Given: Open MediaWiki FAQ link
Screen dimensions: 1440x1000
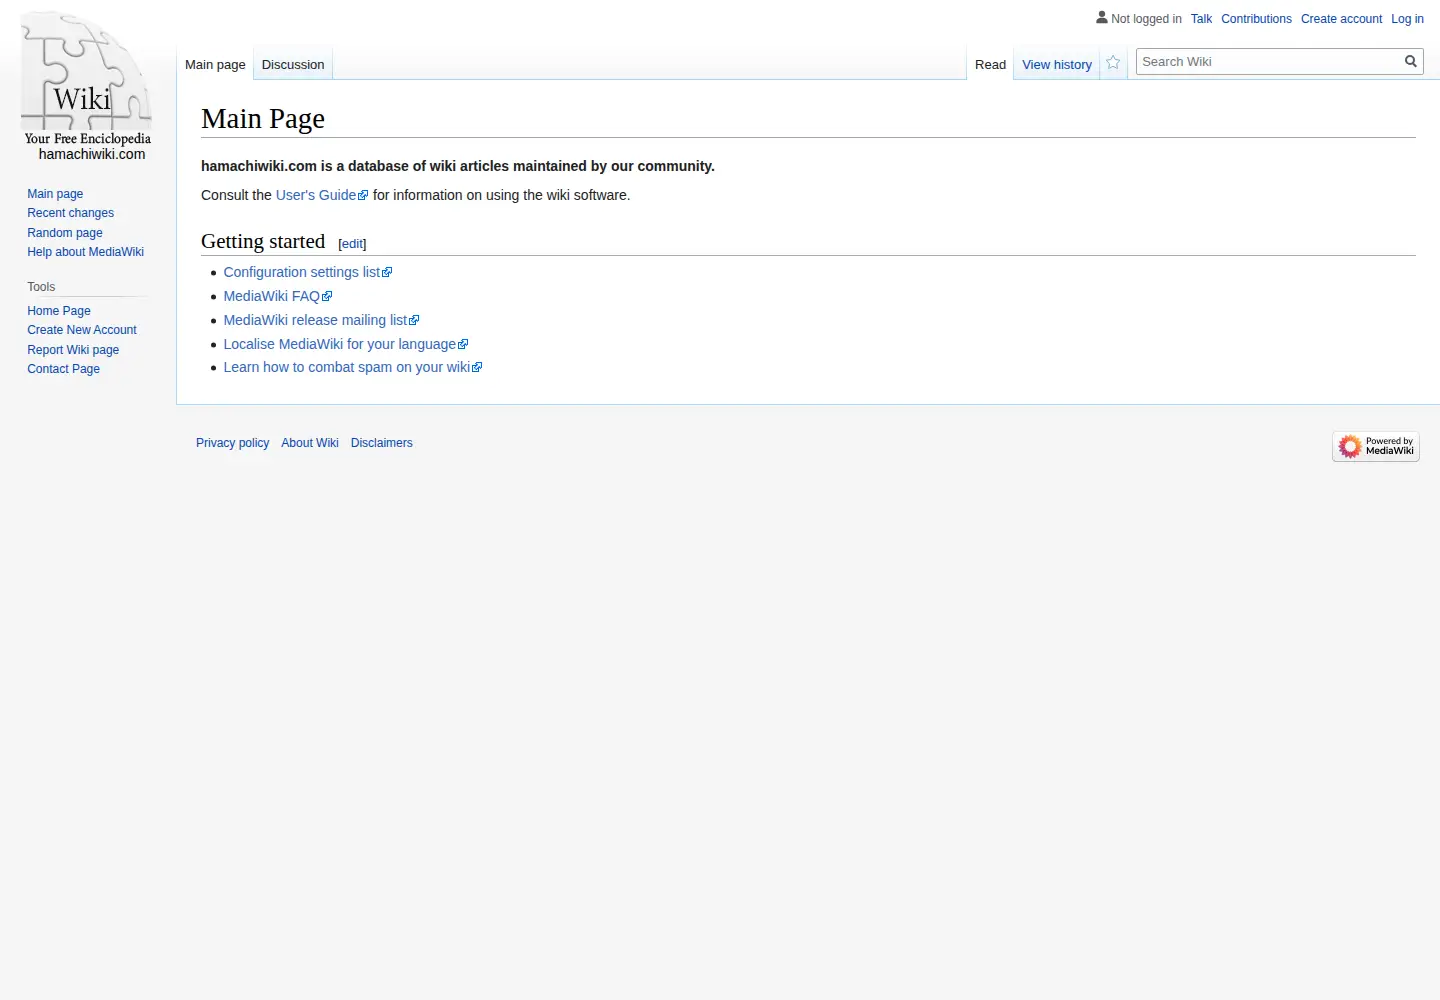Looking at the screenshot, I should click(x=277, y=296).
